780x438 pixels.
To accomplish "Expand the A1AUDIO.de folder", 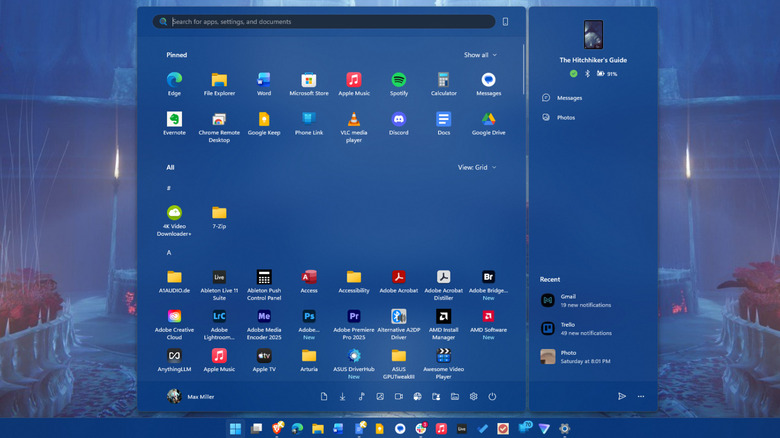I will [174, 281].
